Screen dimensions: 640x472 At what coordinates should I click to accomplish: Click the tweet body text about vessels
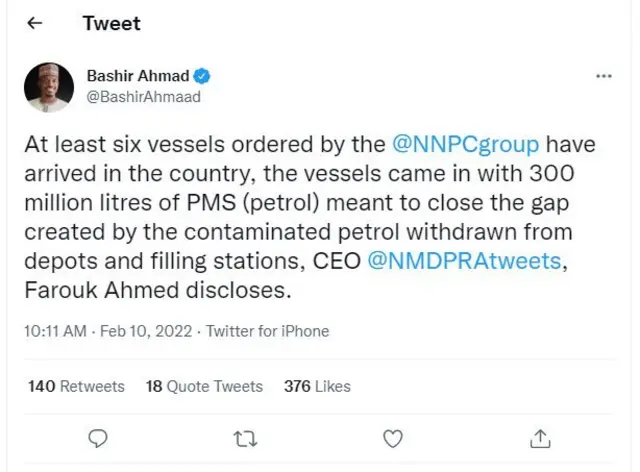(x=300, y=205)
